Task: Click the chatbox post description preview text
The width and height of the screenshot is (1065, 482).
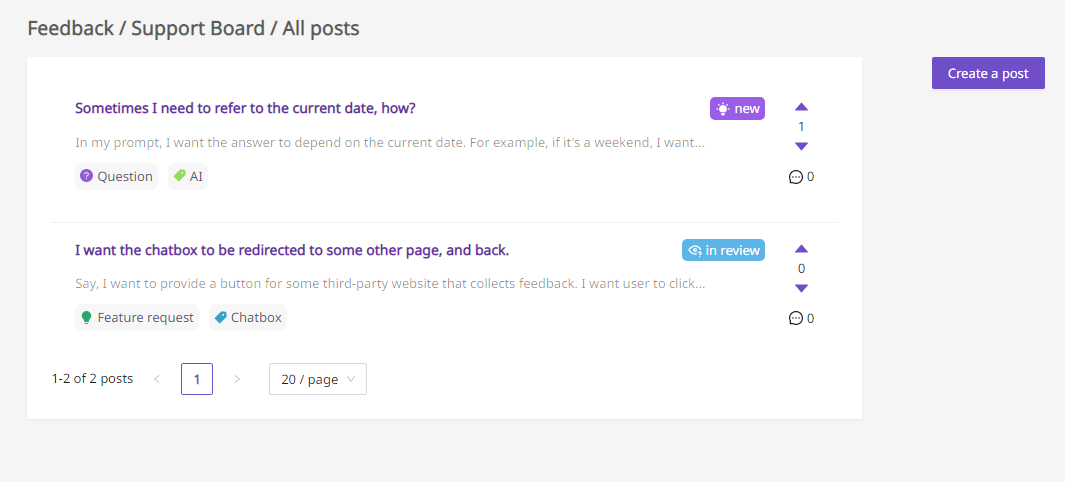Action: pyautogui.click(x=390, y=284)
